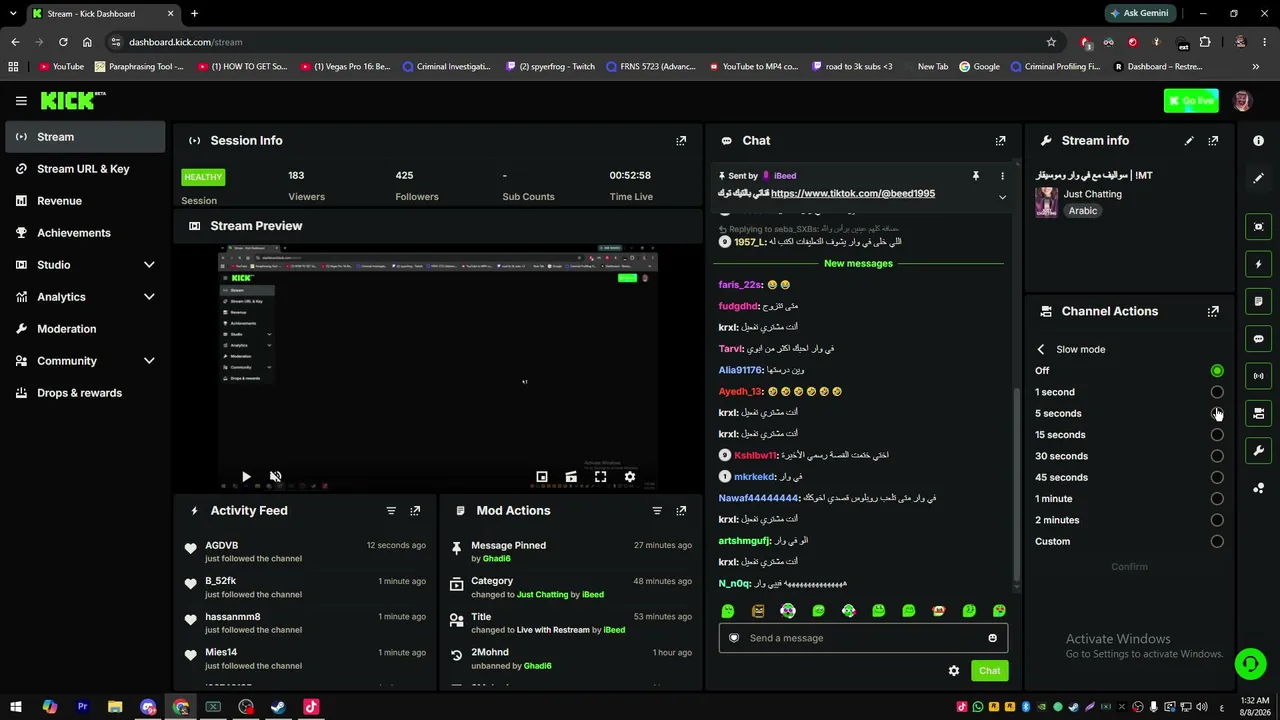Go back from the Slow mode list
This screenshot has width=1280, height=720.
[x=1041, y=349]
